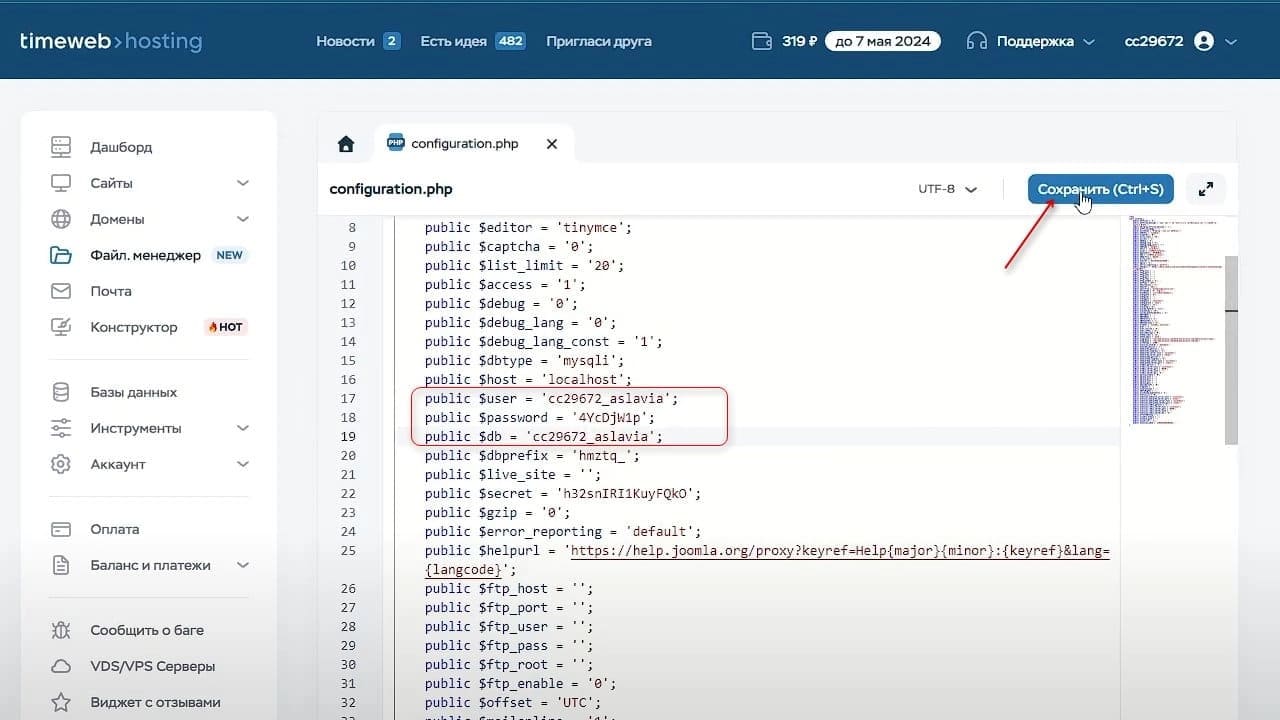Open the Пригласи друга link
The height and width of the screenshot is (720, 1280).
point(599,41)
